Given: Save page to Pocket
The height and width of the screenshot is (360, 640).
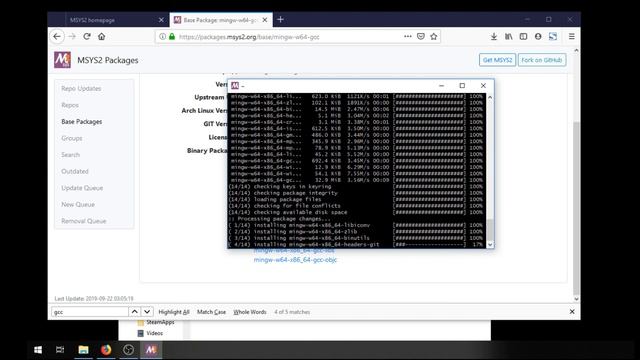Looking at the screenshot, I should pos(421,37).
